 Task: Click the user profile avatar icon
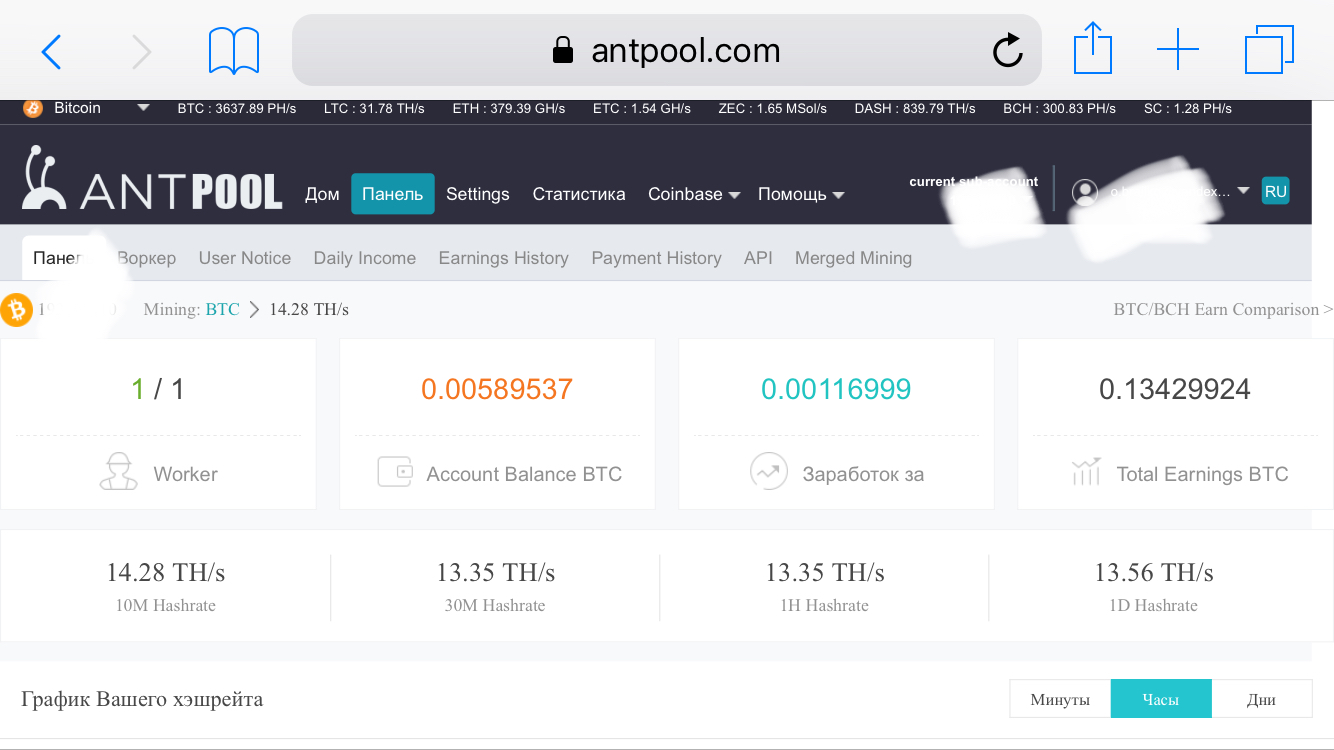tap(1085, 192)
